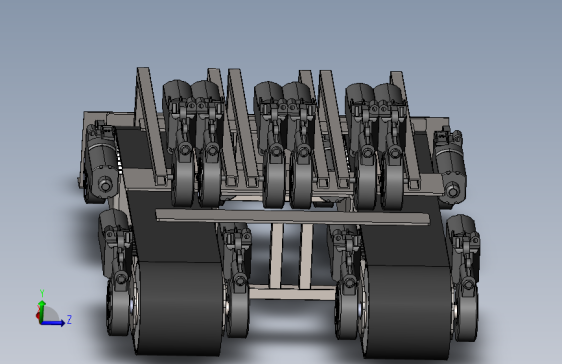Click the XYZ orientation triad

click(x=54, y=308)
